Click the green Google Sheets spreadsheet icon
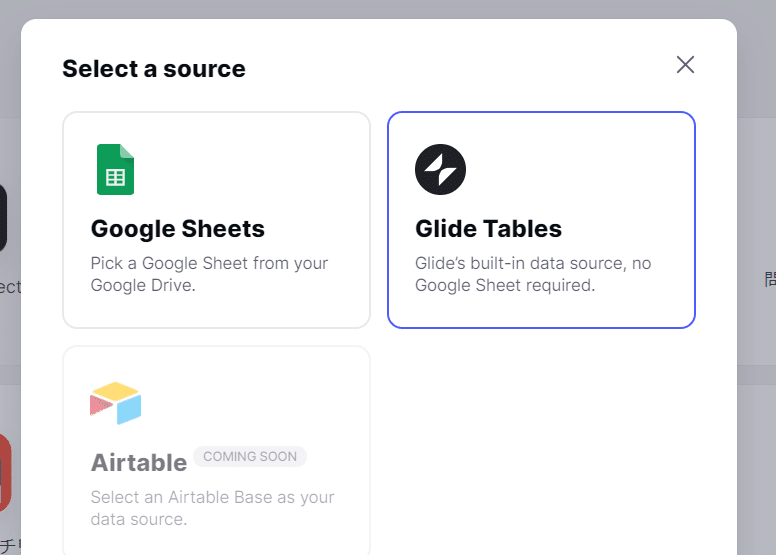 tap(115, 169)
